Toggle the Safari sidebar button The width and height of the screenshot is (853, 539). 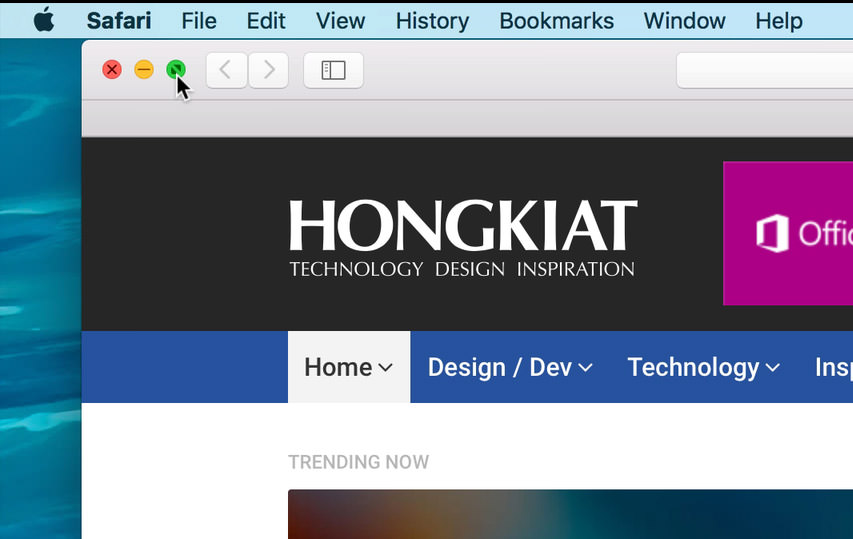333,70
